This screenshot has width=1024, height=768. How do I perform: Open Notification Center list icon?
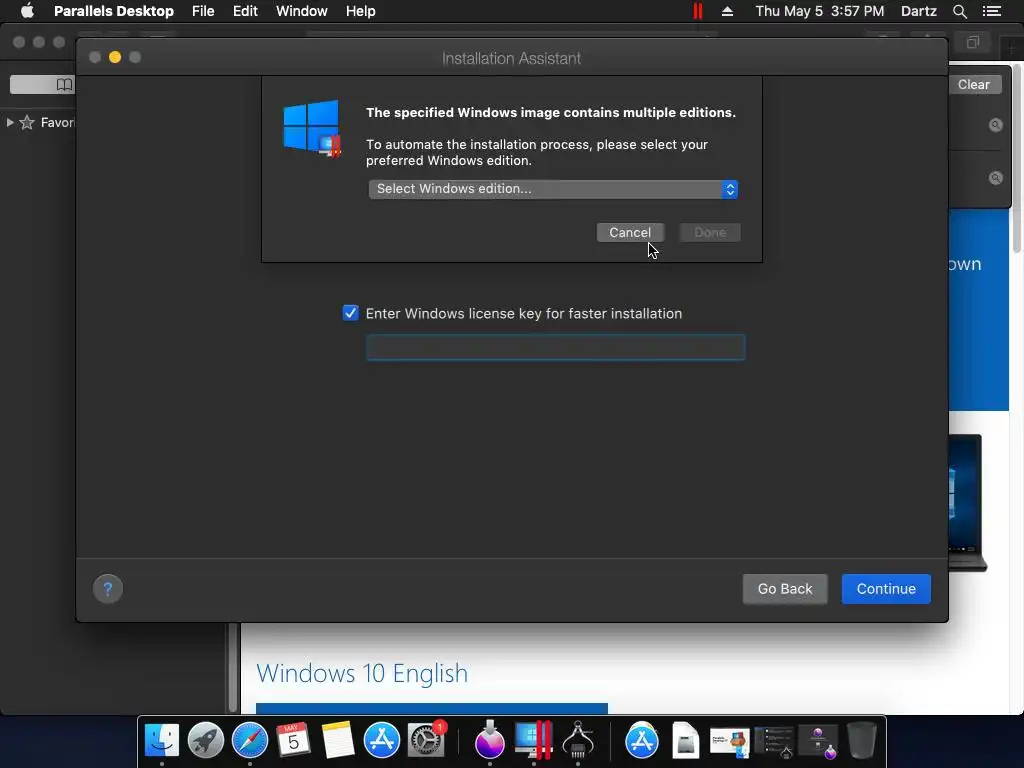[991, 11]
